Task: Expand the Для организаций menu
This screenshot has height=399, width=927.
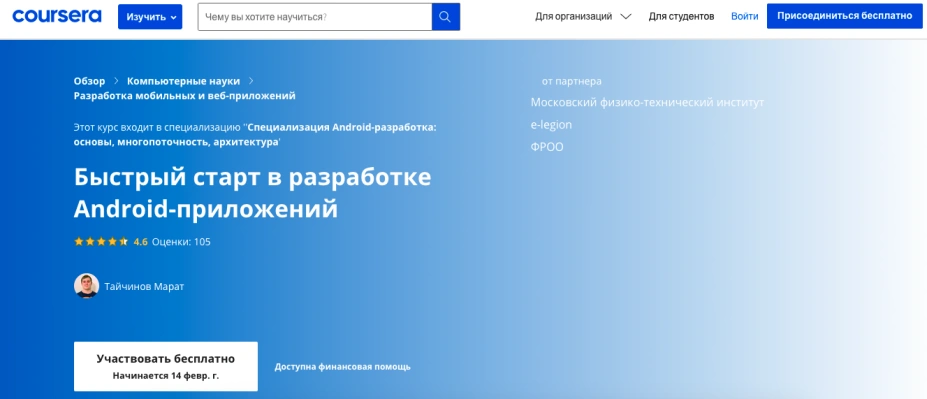Action: click(583, 17)
